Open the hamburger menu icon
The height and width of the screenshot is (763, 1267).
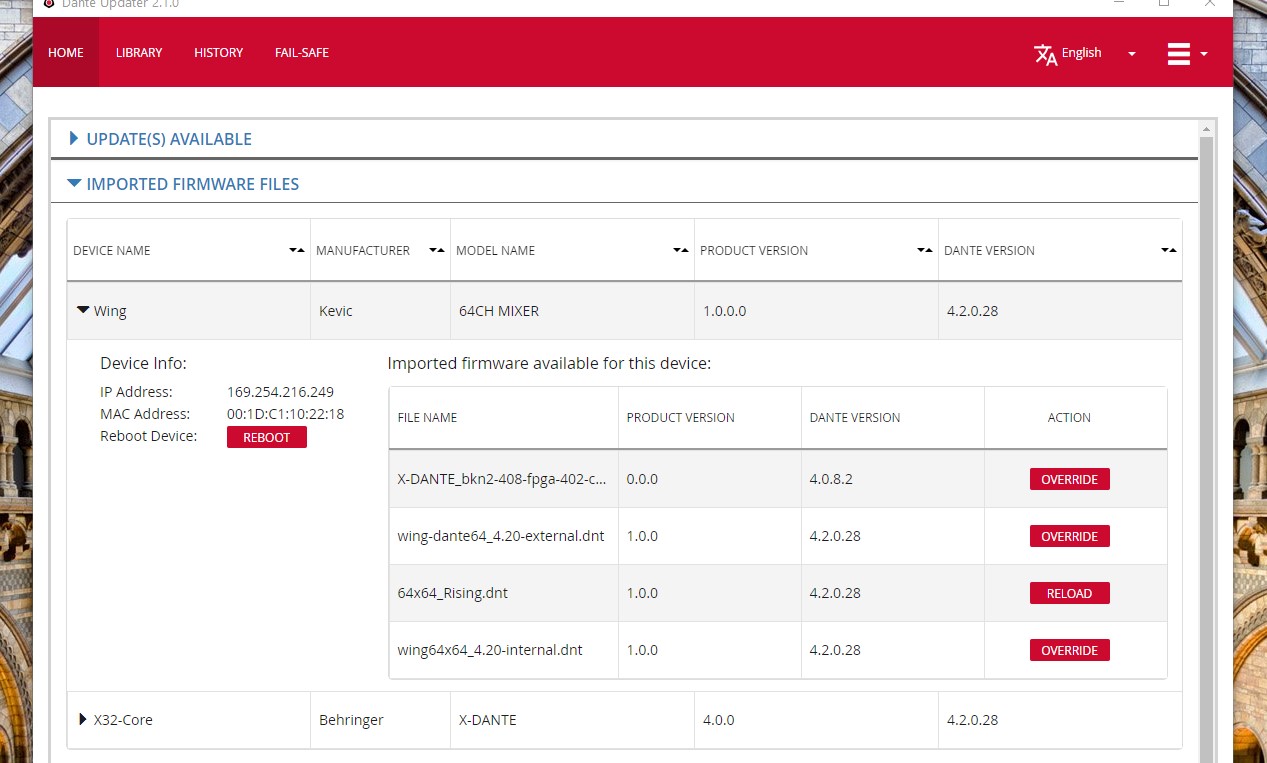[1179, 54]
